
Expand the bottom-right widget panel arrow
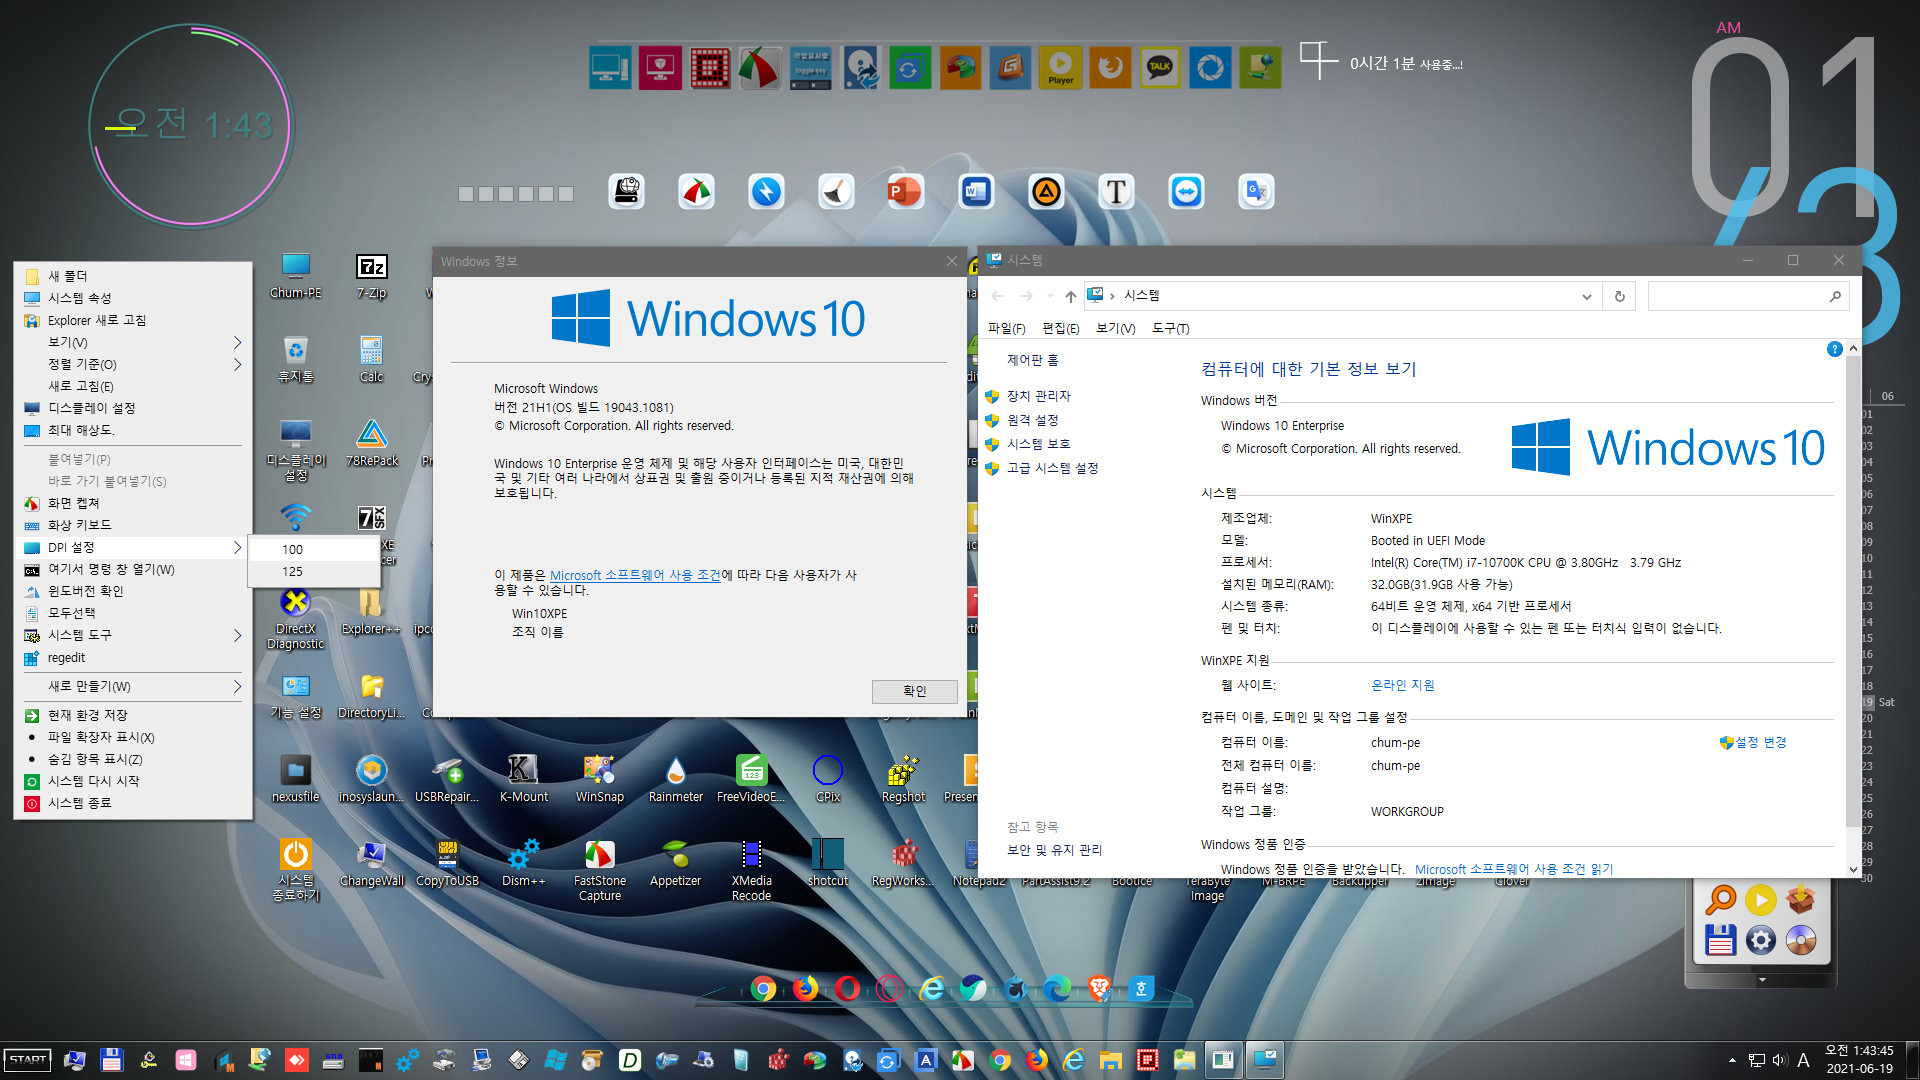[1762, 980]
